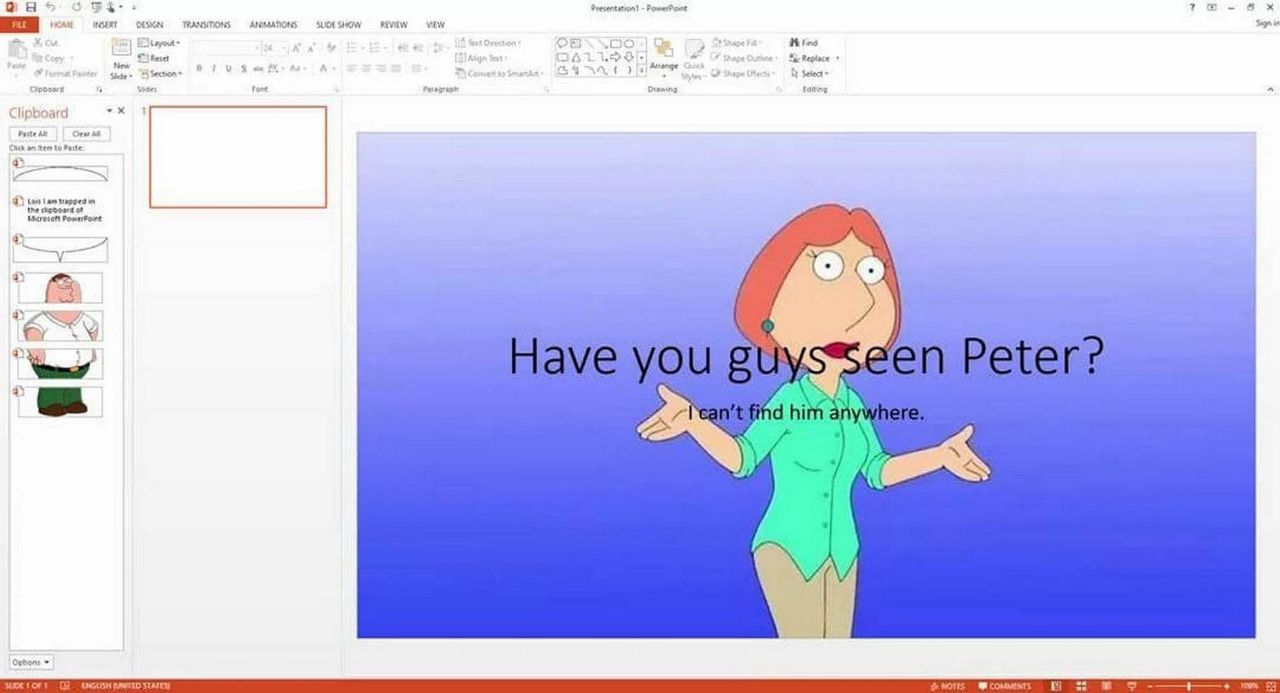Open the Shape Fill dropdown
The width and height of the screenshot is (1280, 693).
click(x=738, y=43)
